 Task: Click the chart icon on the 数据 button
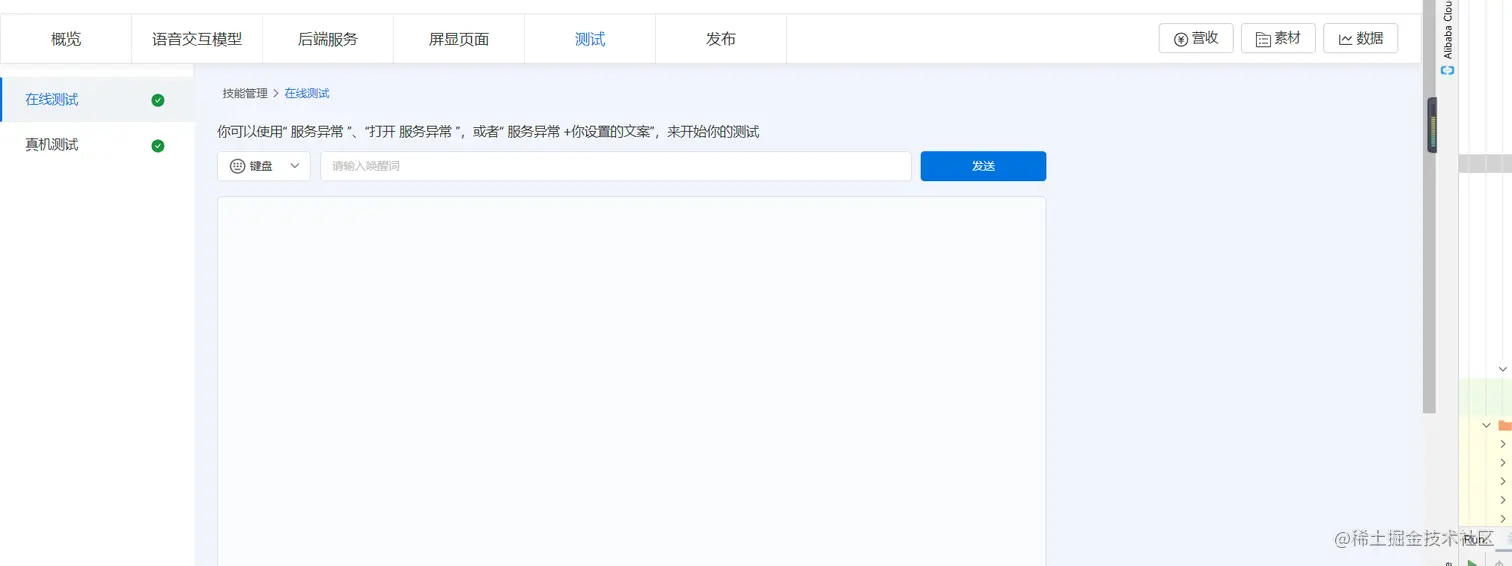1346,39
